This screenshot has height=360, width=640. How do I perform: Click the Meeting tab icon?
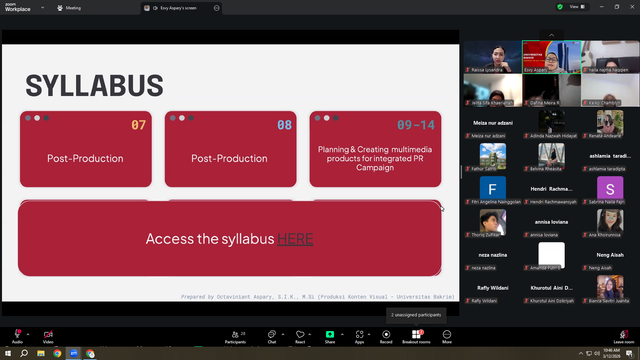tap(60, 8)
